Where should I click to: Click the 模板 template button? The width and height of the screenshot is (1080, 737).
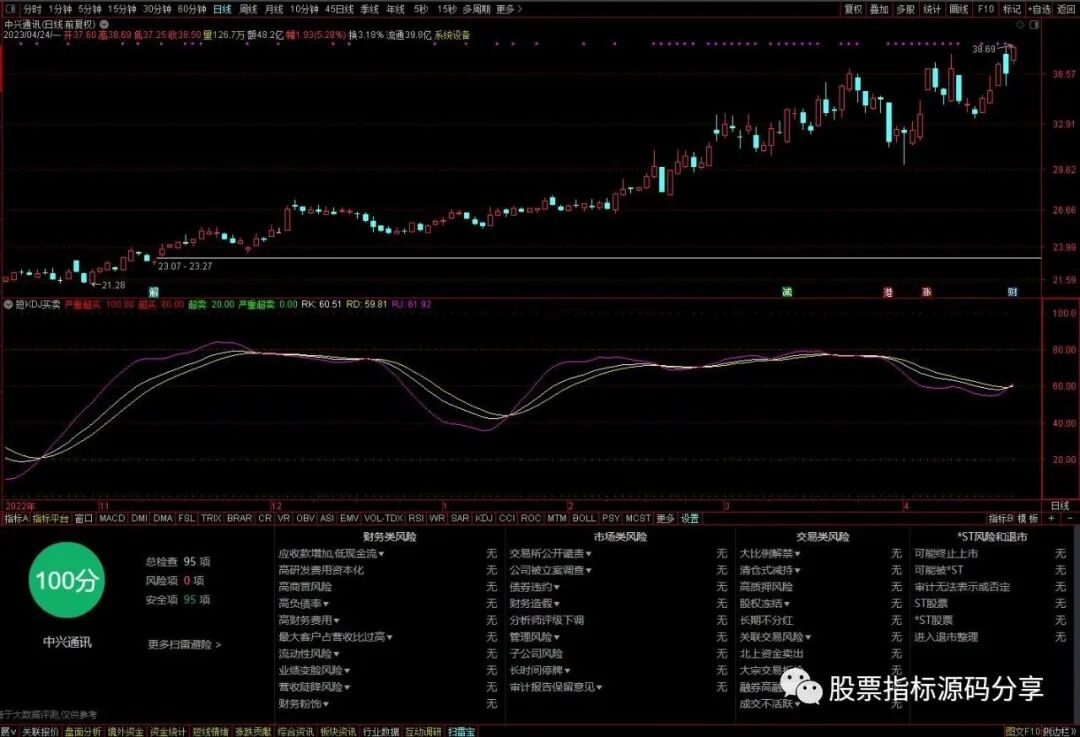(1028, 518)
